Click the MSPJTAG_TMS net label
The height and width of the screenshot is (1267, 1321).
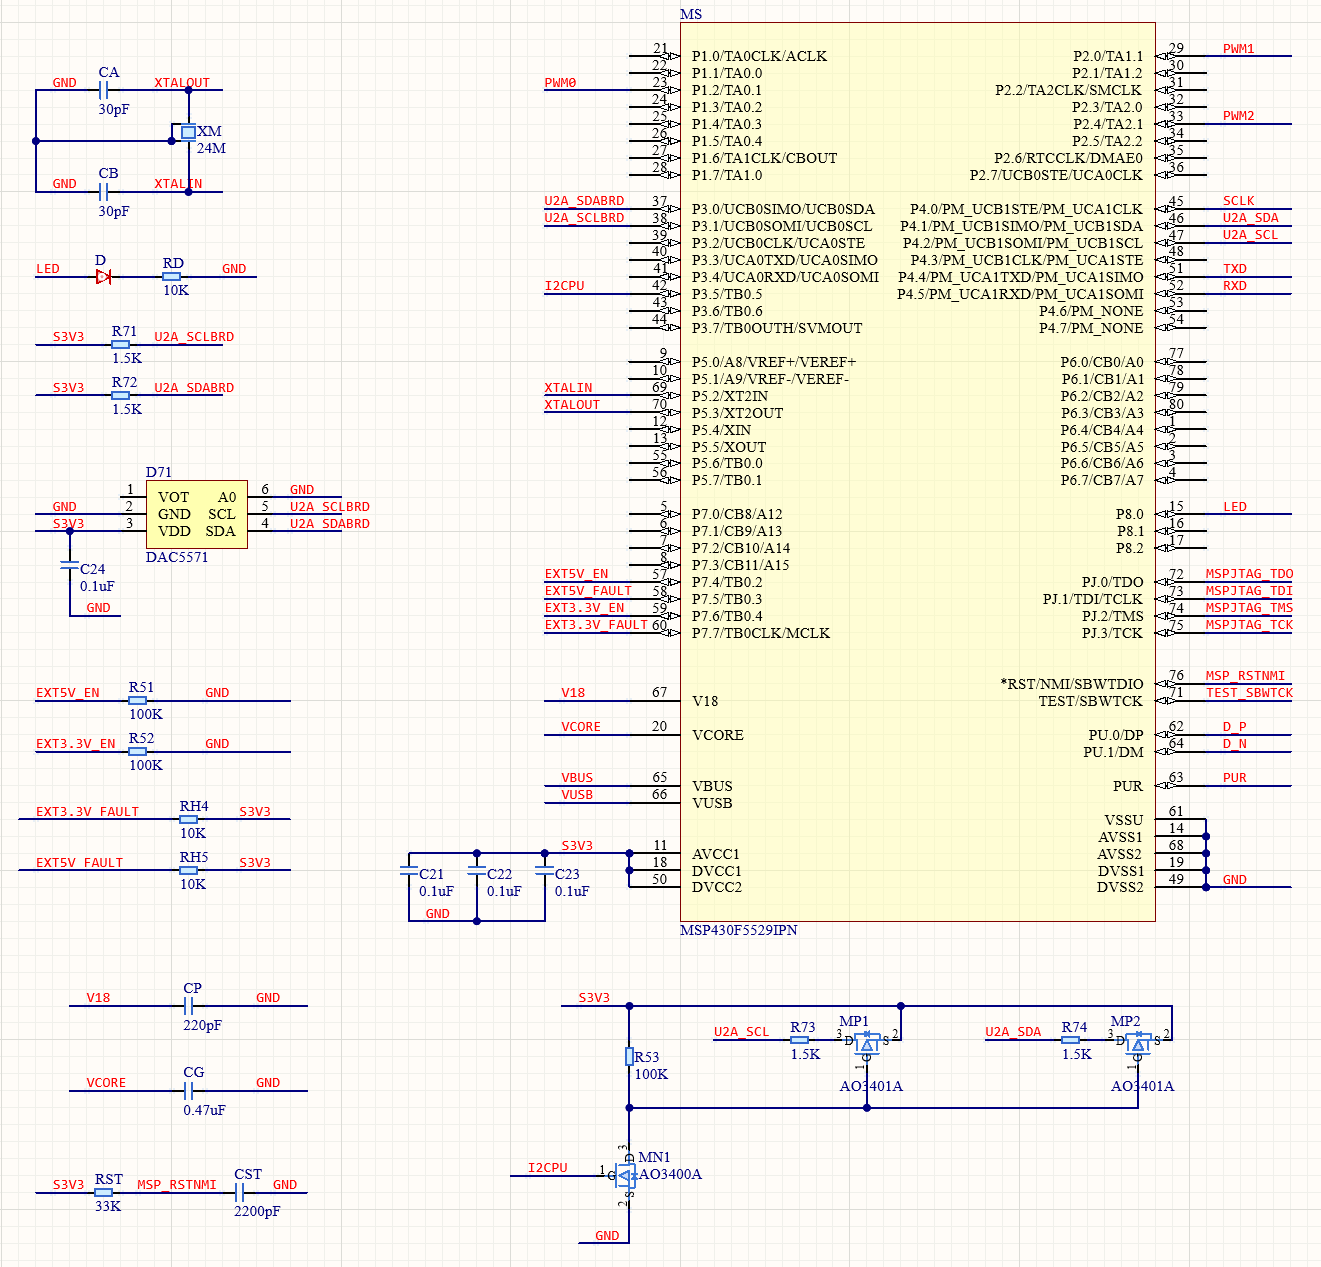[1249, 608]
